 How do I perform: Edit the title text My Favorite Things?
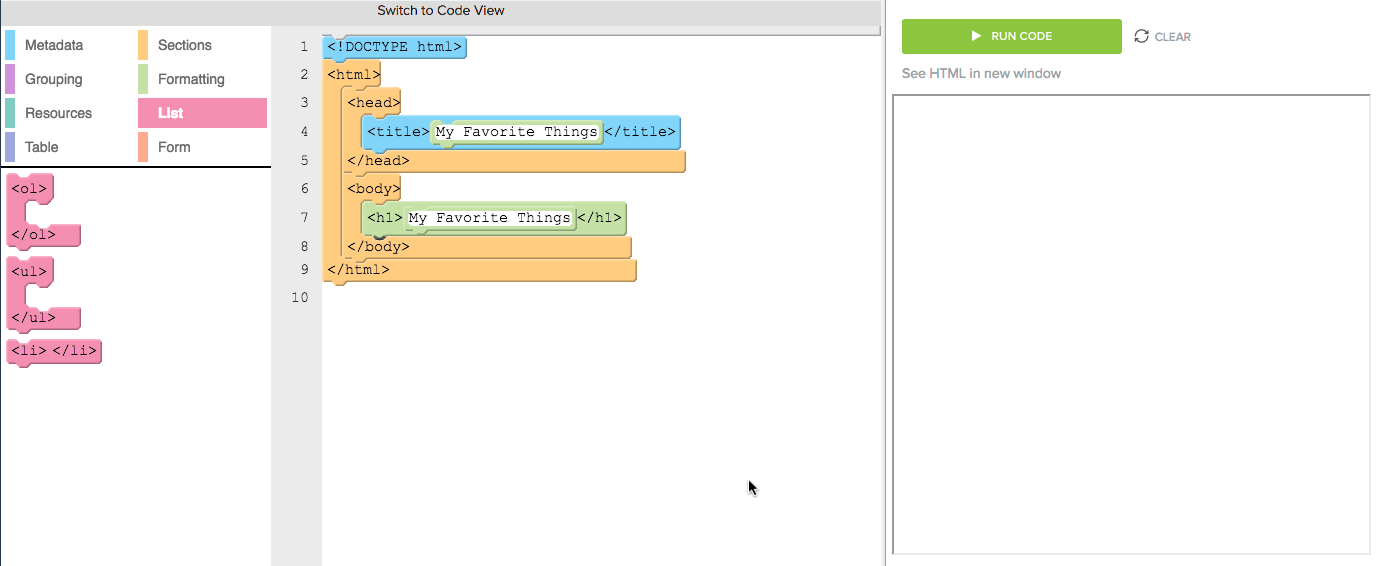pos(516,132)
